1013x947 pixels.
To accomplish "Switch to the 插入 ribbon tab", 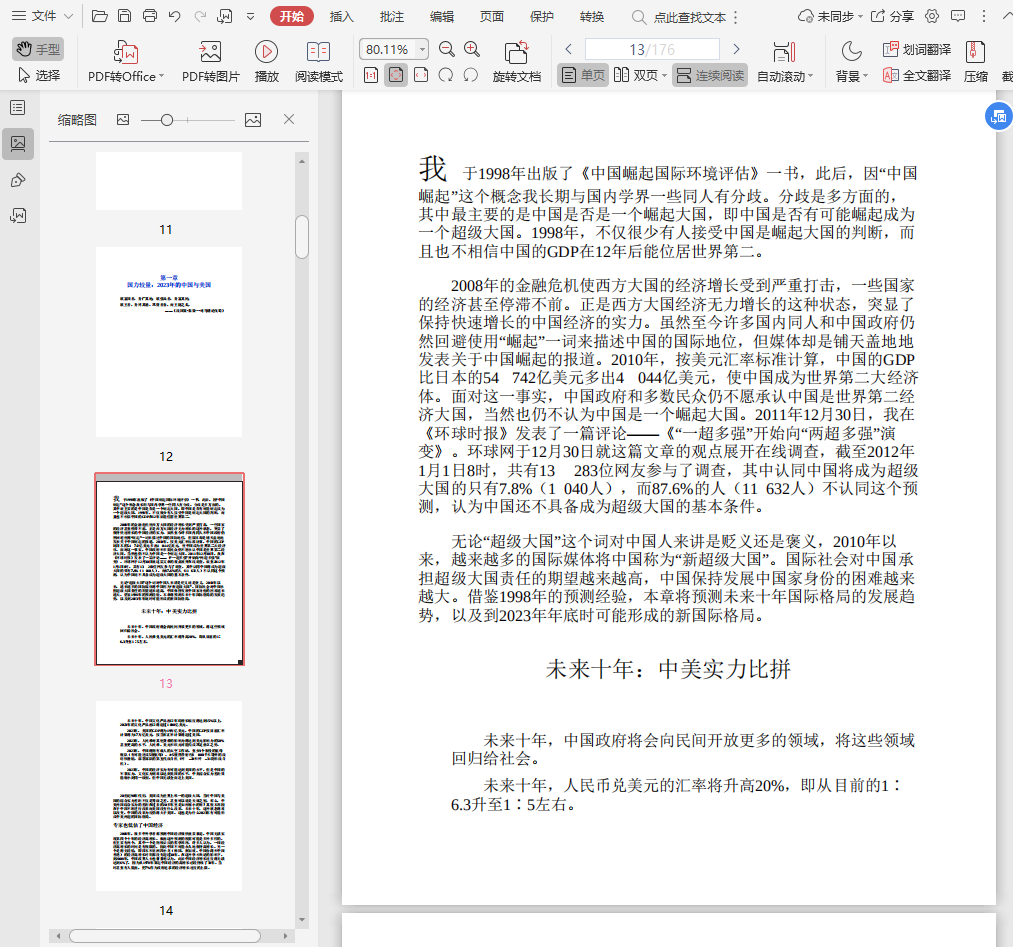I will (342, 16).
